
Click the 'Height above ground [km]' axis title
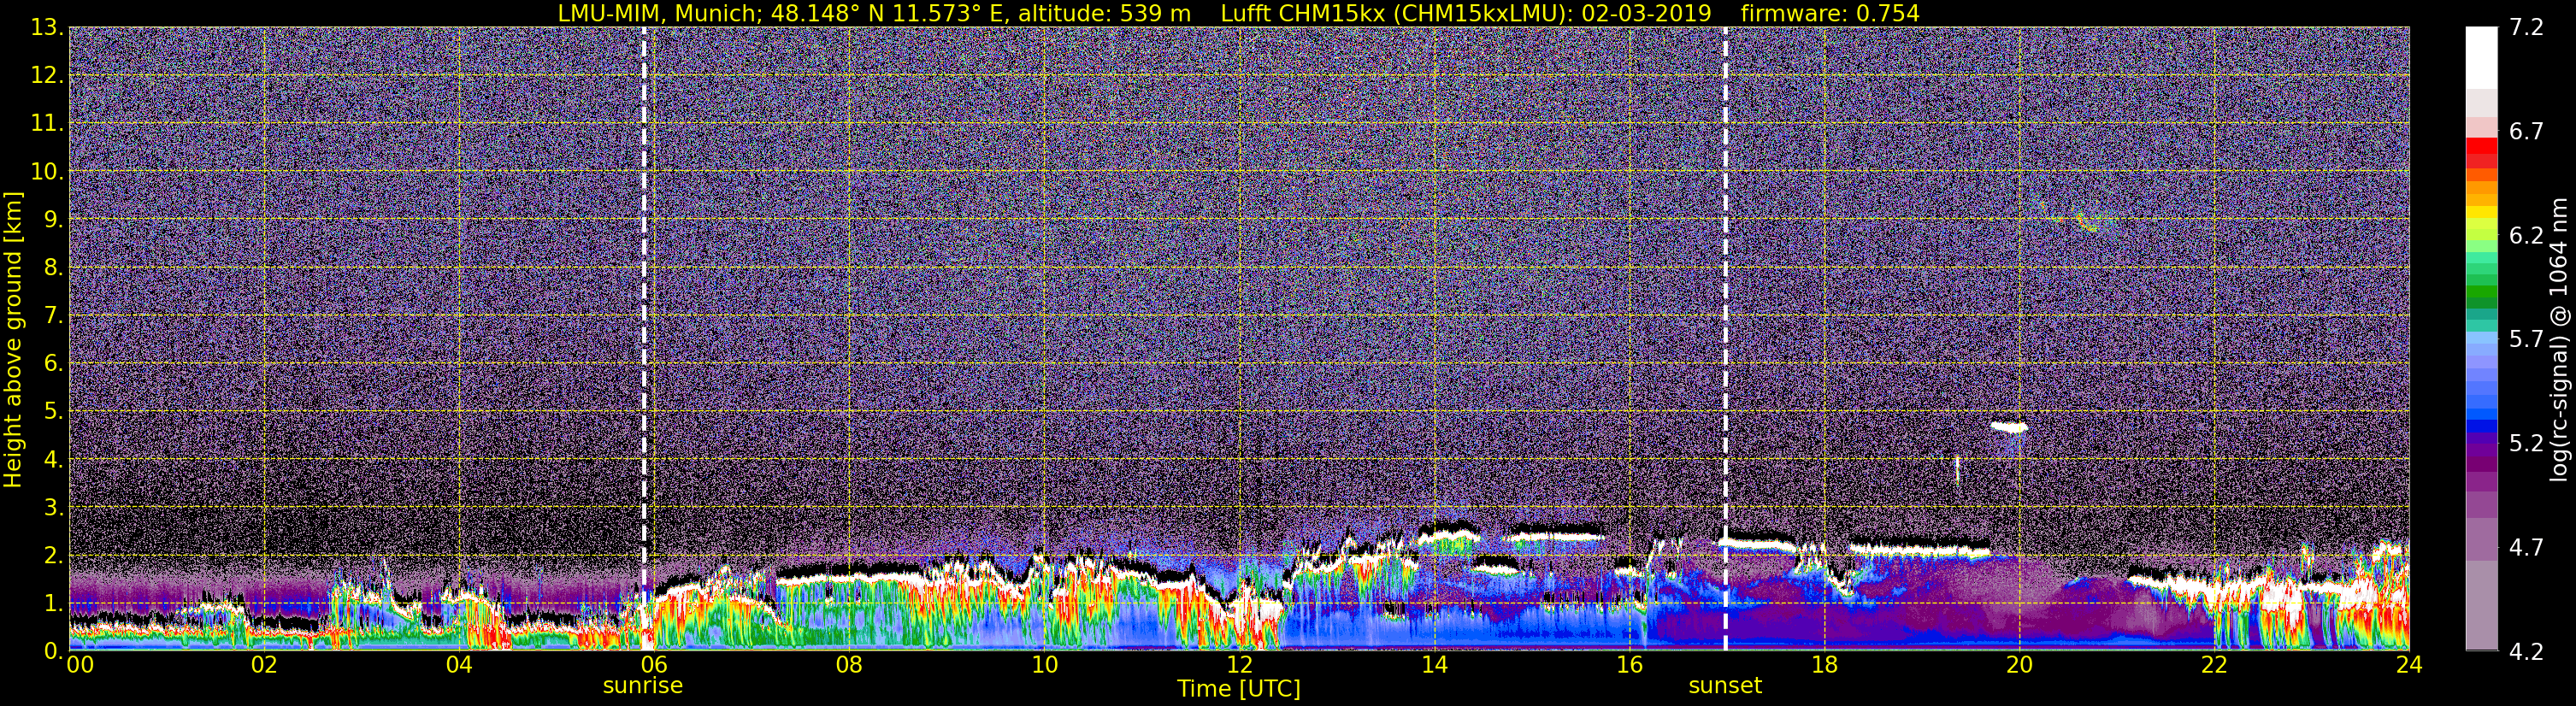coord(13,339)
